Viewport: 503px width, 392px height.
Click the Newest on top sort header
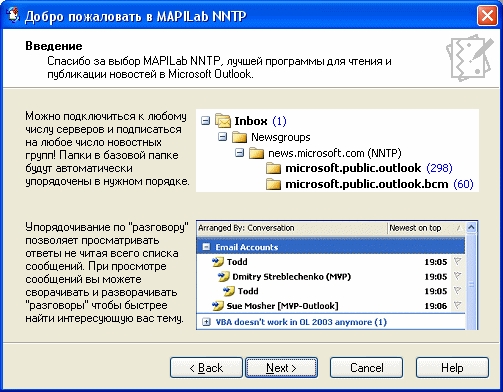[415, 228]
